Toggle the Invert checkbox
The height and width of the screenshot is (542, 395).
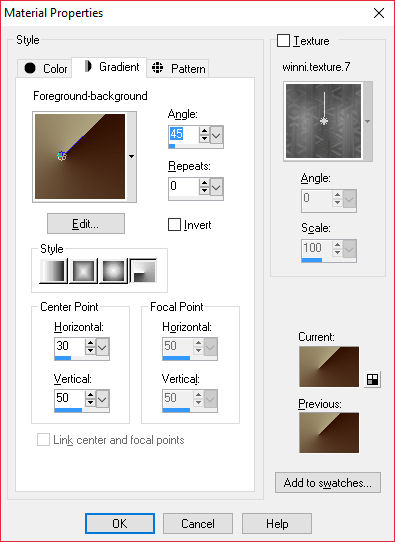point(174,225)
